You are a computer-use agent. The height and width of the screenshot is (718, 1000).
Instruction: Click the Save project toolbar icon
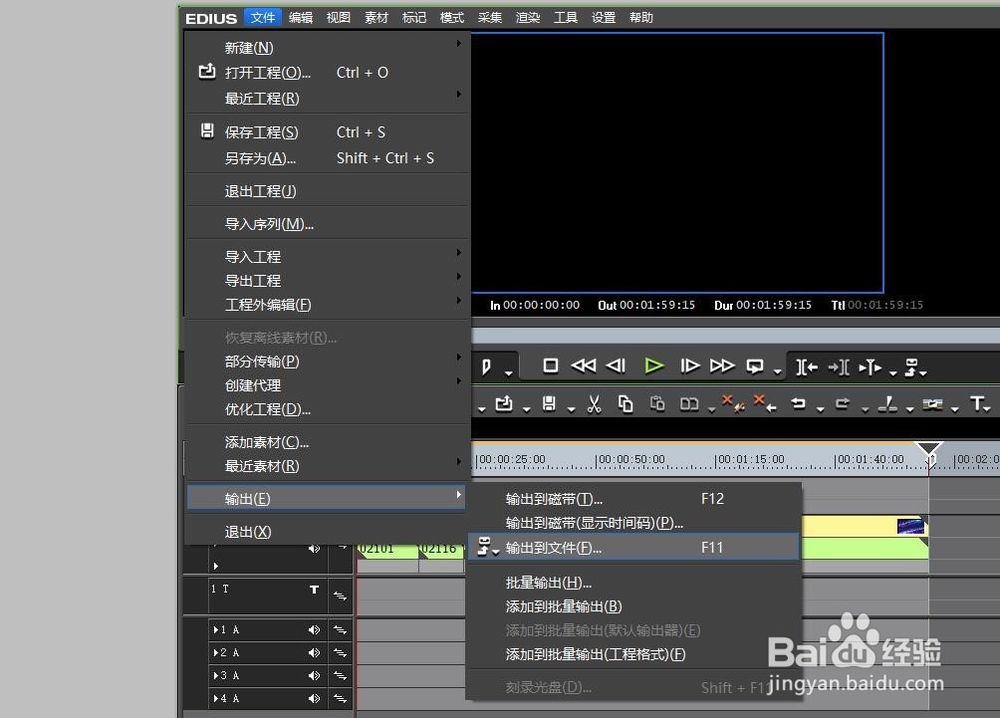pos(548,404)
